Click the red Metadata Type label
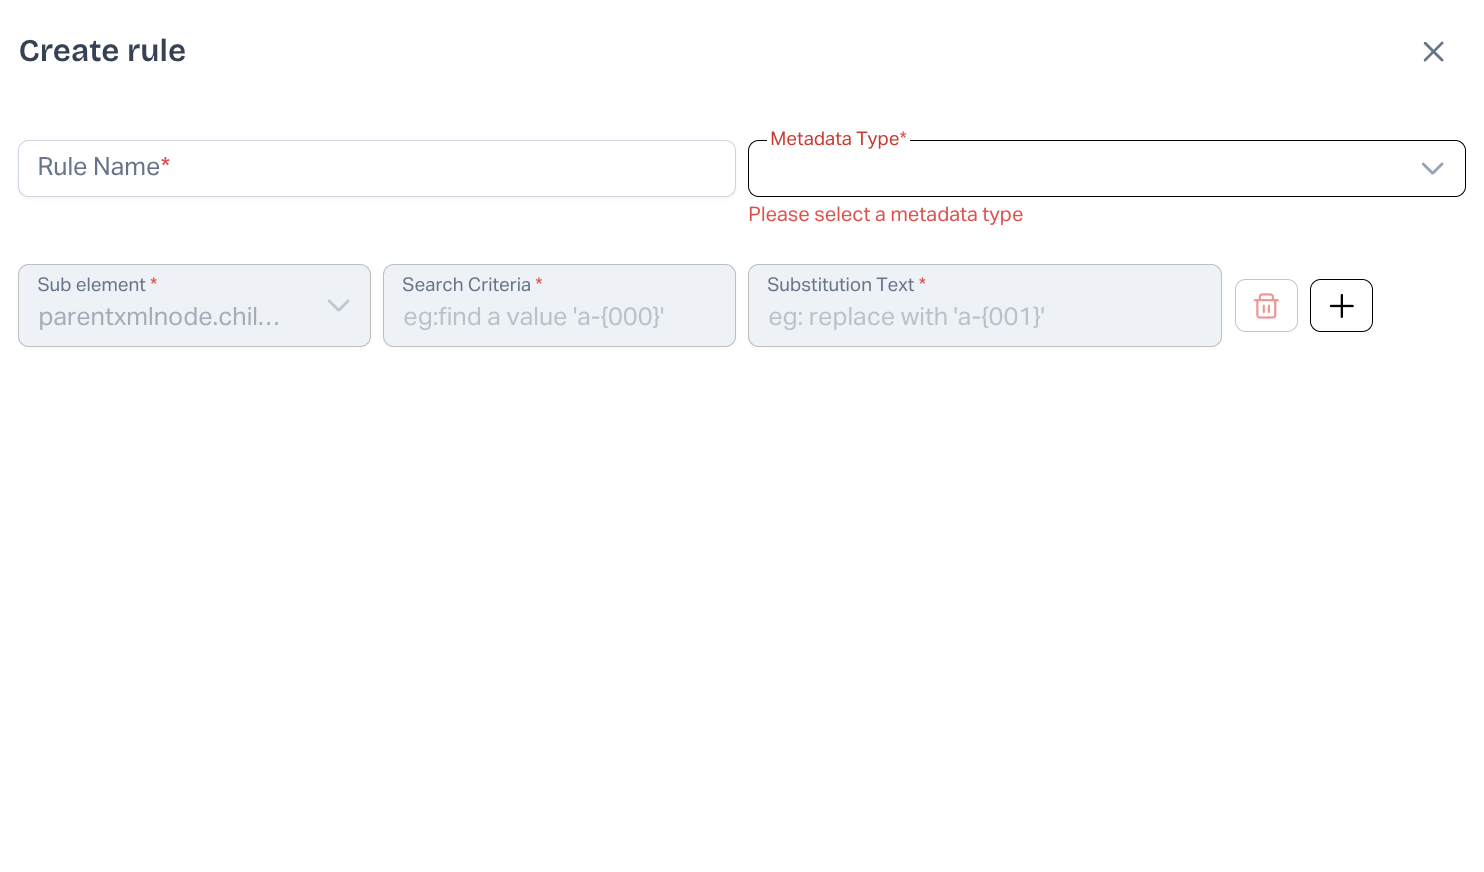This screenshot has width=1484, height=872. (838, 139)
